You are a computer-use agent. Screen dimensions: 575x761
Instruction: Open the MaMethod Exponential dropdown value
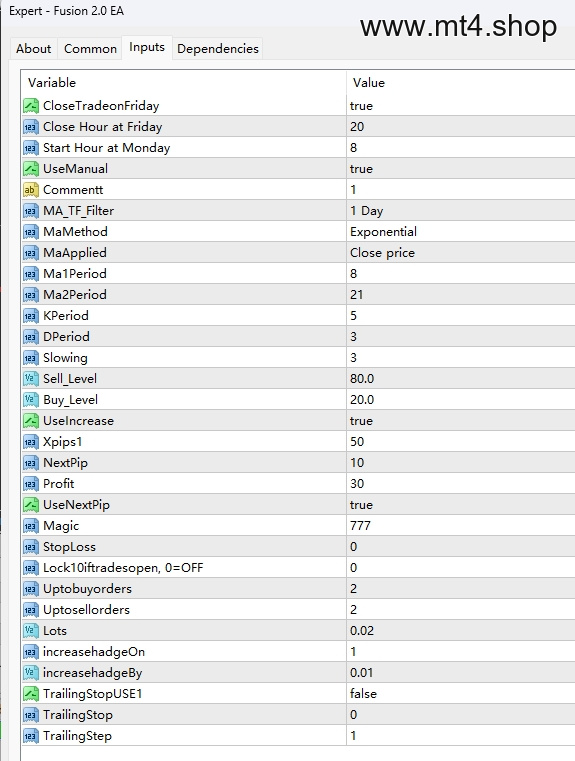[460, 232]
